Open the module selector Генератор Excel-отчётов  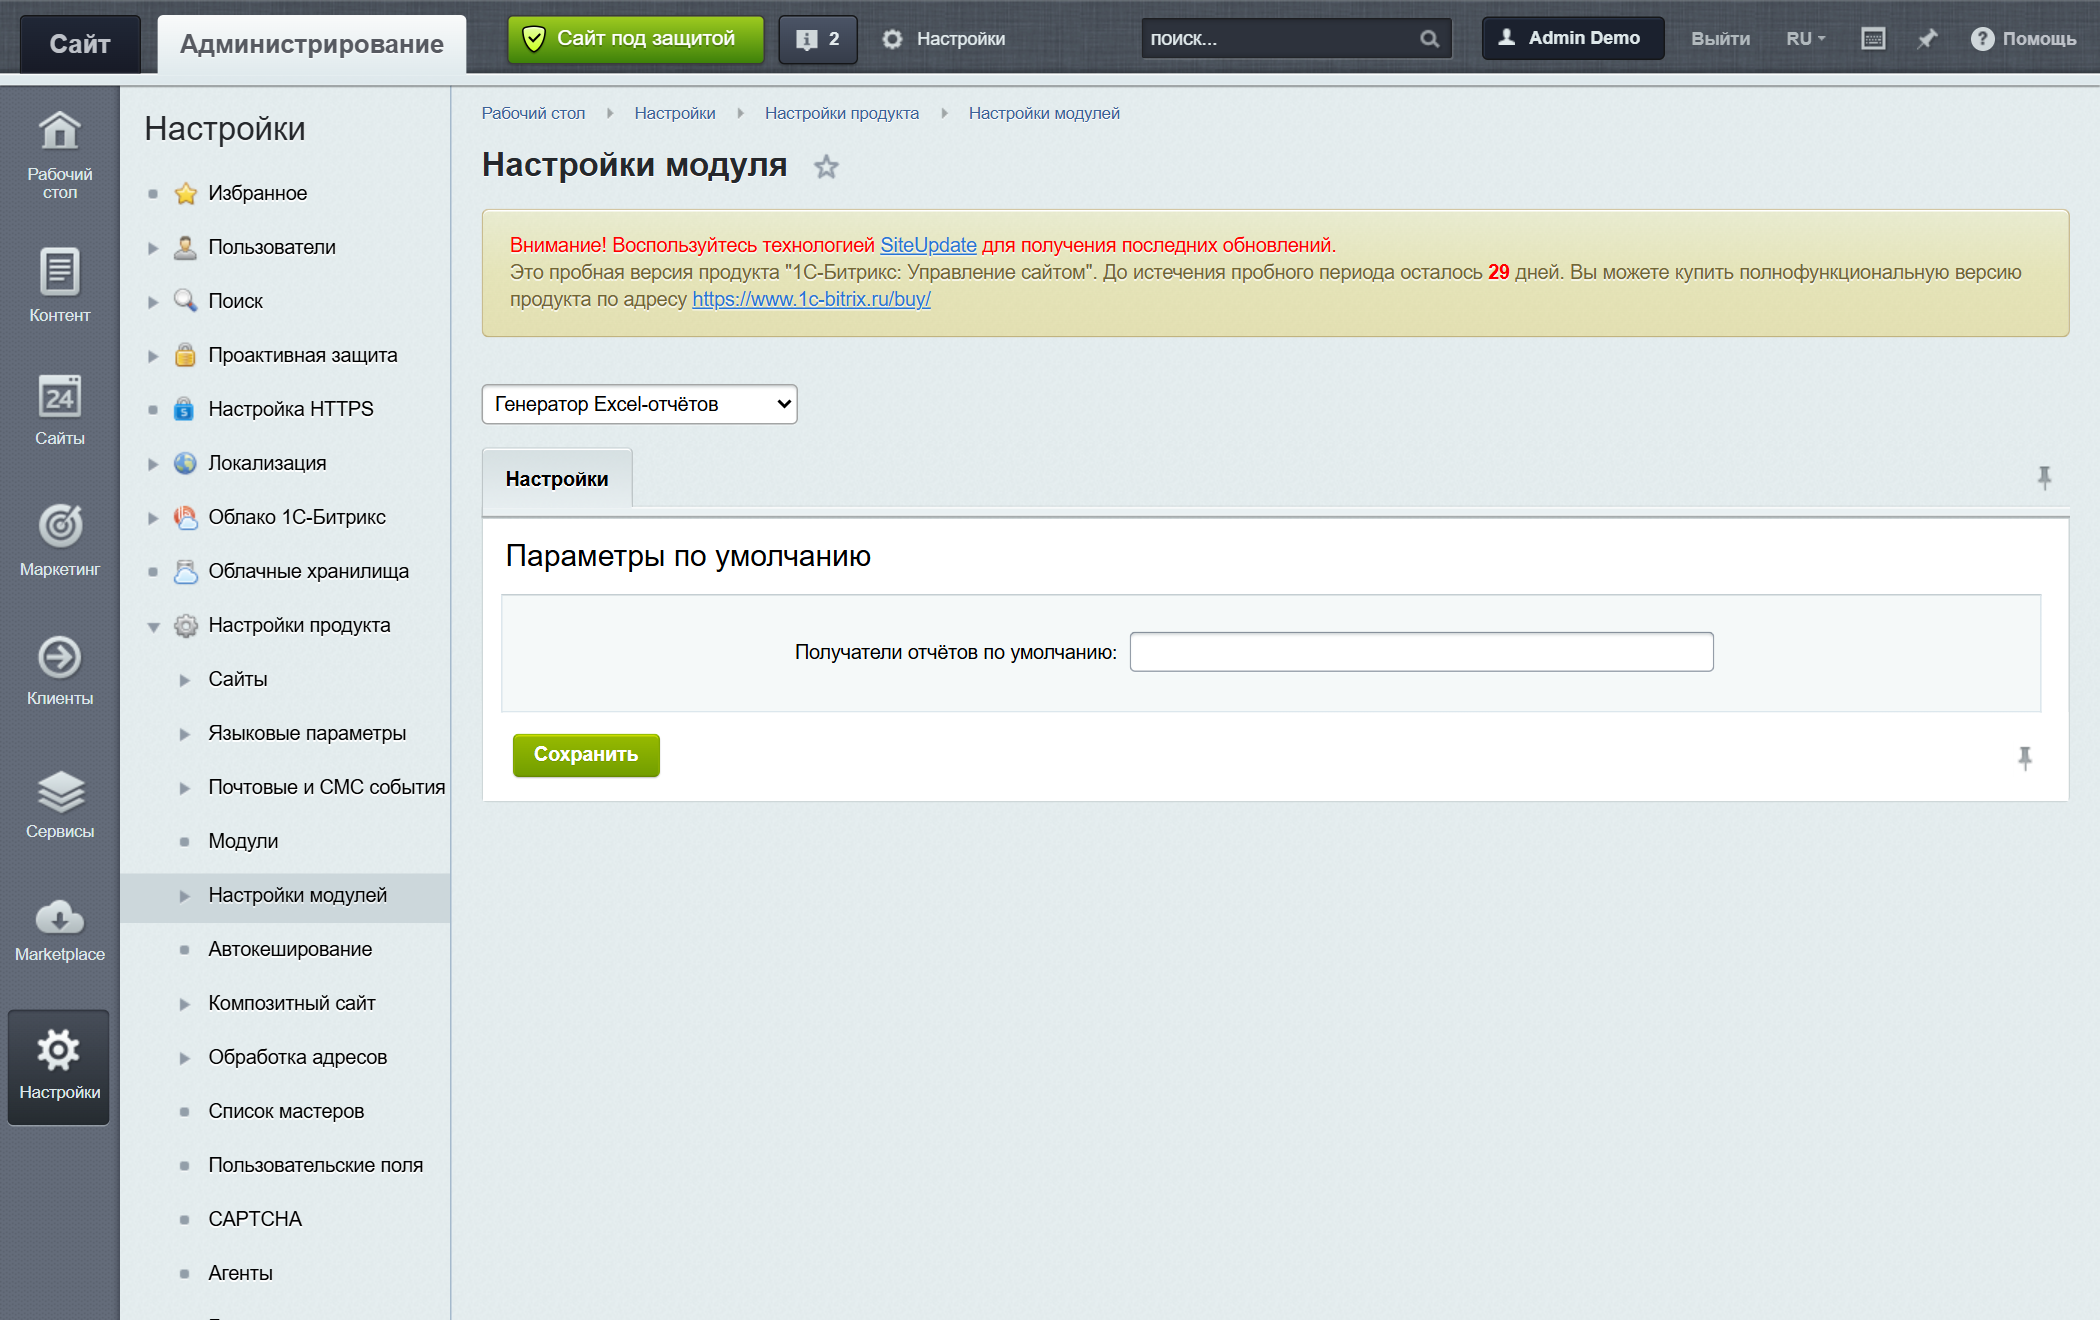coord(639,404)
